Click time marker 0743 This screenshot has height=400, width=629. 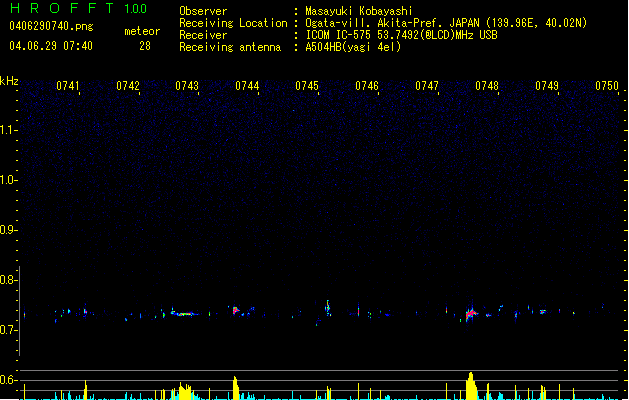coord(187,86)
